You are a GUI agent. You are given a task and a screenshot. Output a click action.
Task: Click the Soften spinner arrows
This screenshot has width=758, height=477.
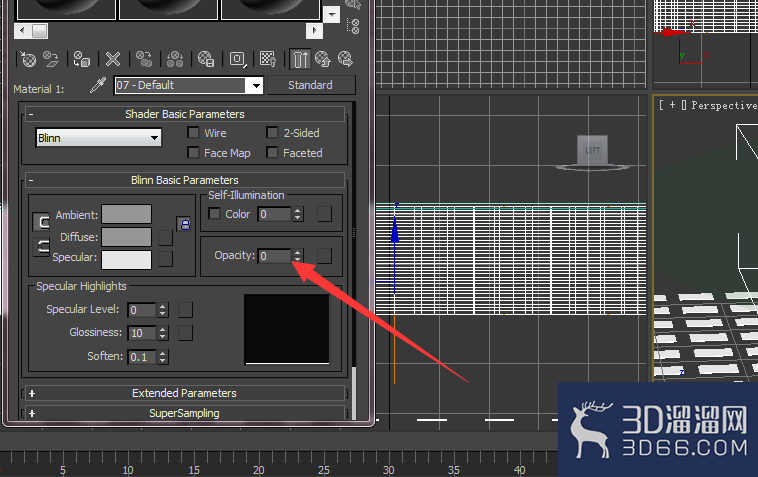(x=163, y=357)
